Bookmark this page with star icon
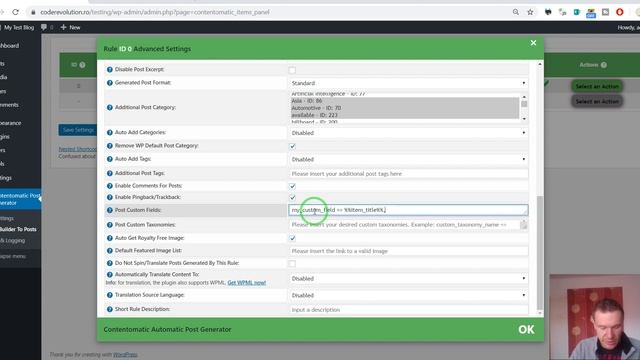The image size is (640, 360). tap(530, 12)
